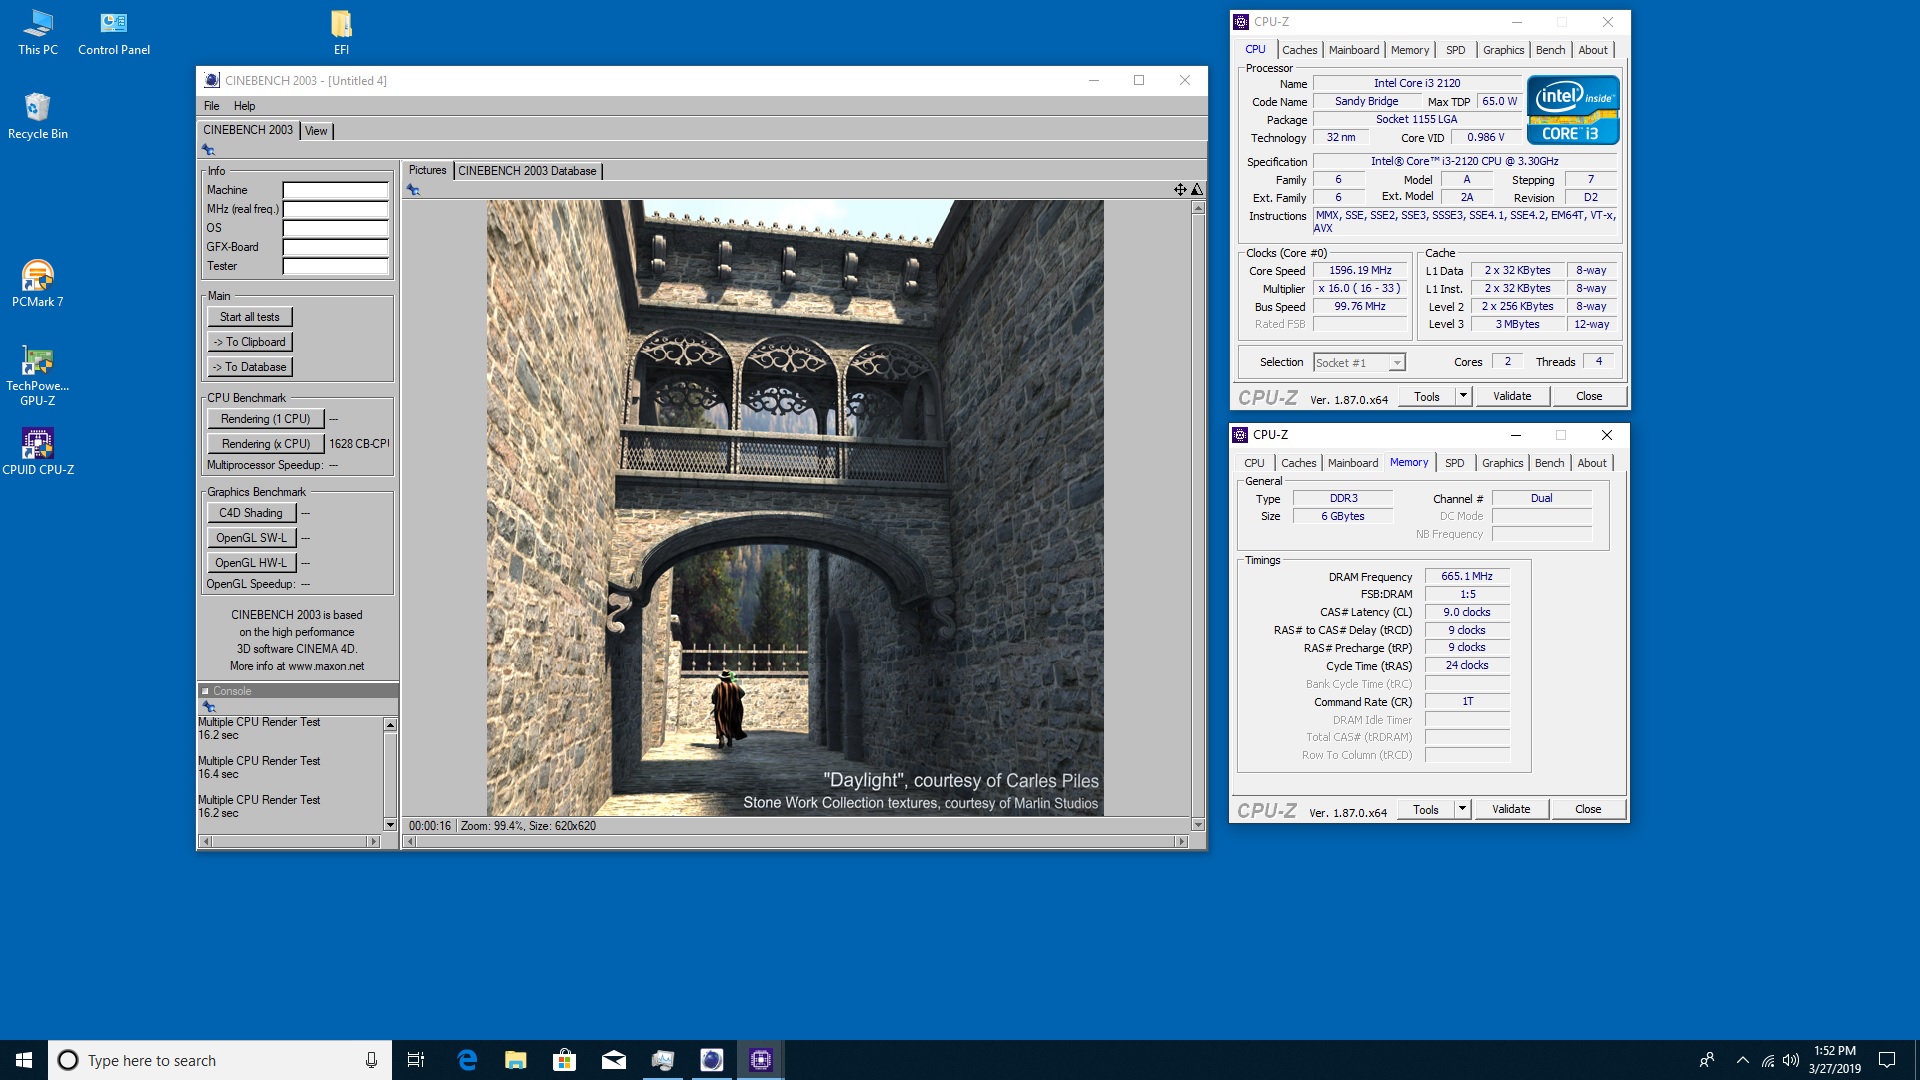Open Recycle Bin desktop icon

coord(38,115)
